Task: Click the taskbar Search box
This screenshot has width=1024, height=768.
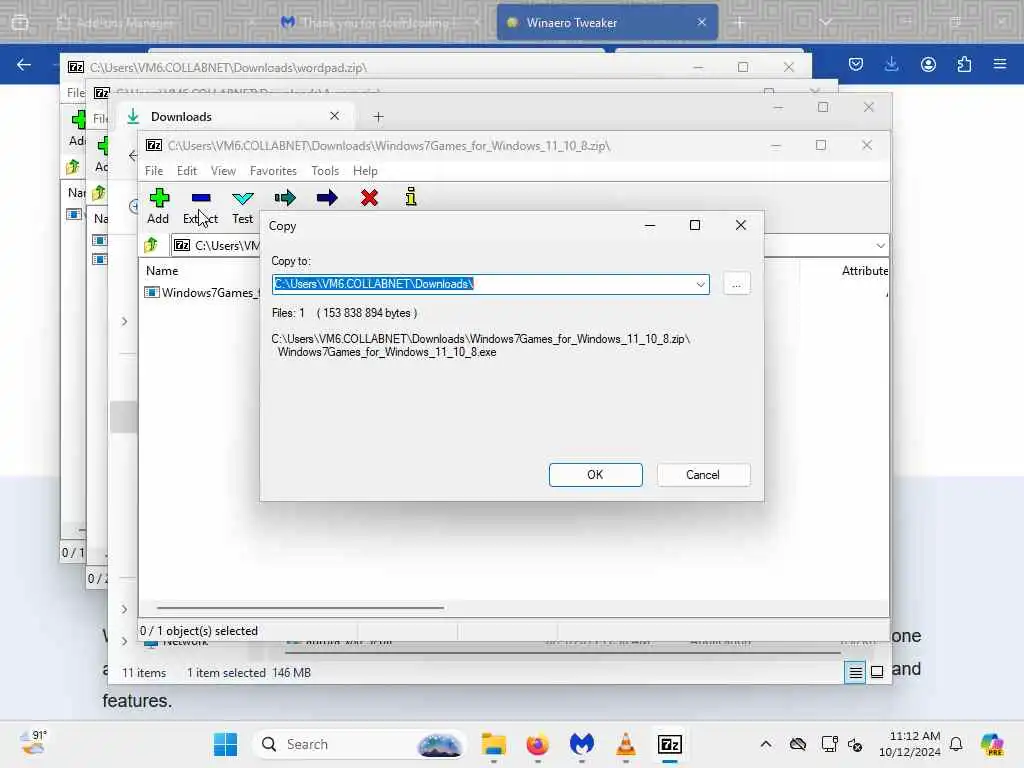Action: [360, 744]
